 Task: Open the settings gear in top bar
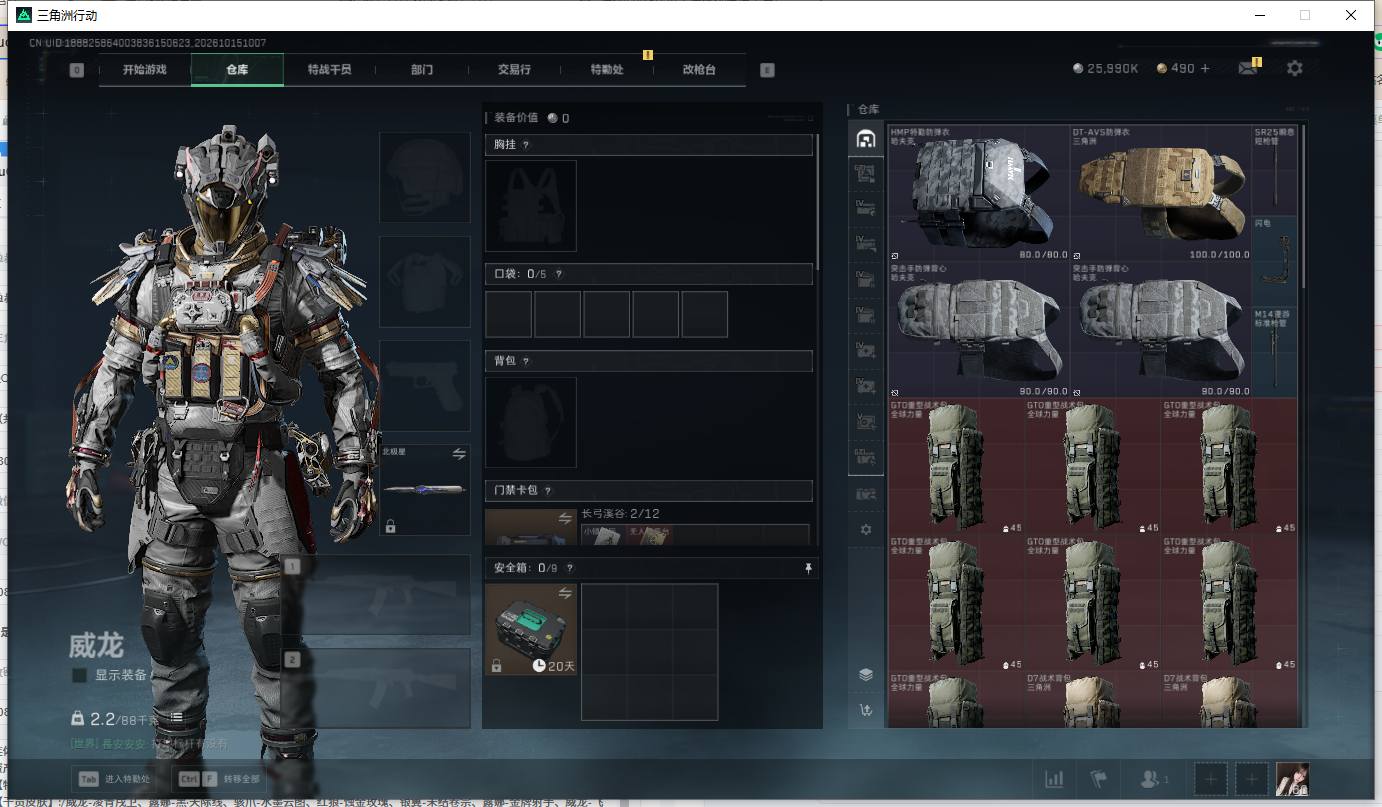(x=1295, y=68)
